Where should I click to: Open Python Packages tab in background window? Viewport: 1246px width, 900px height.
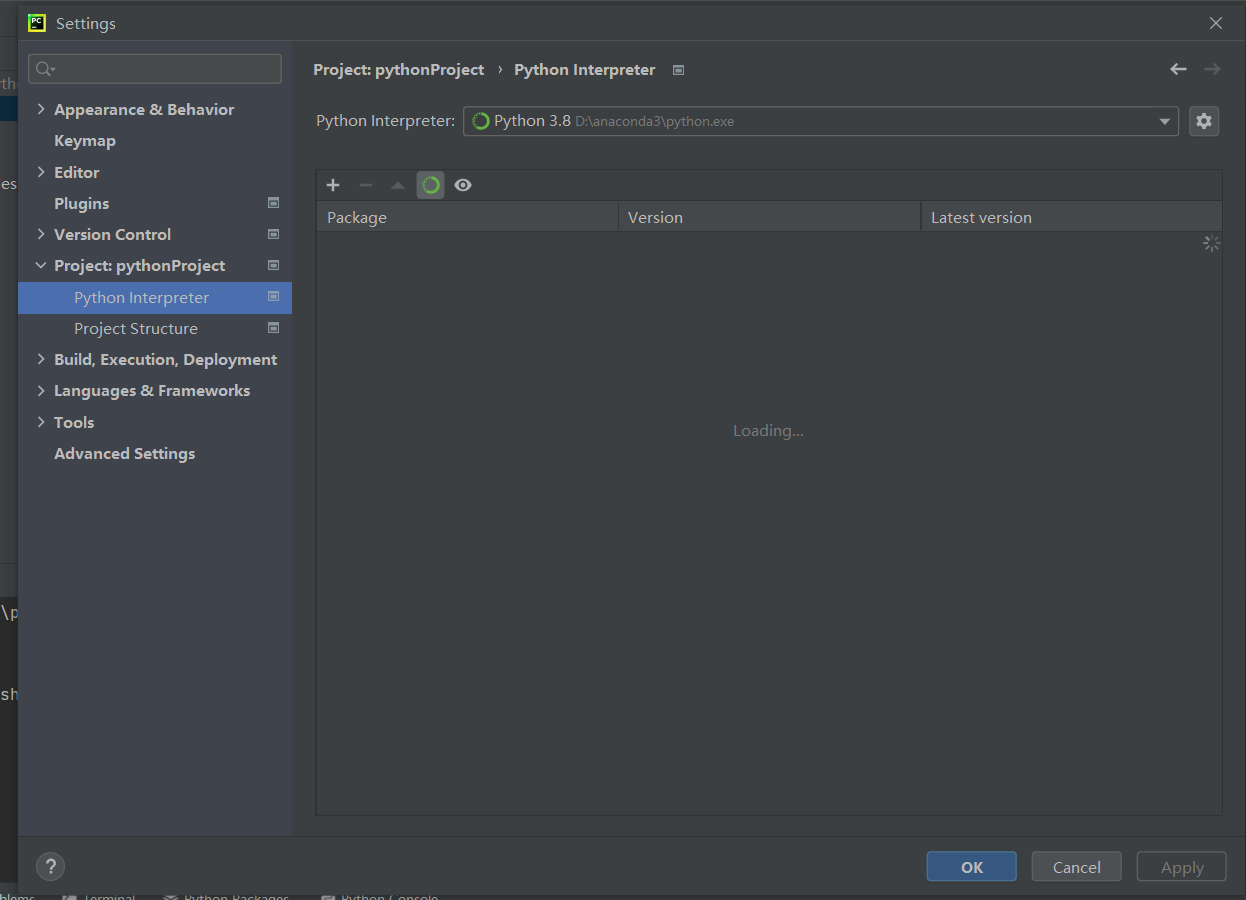[226, 896]
